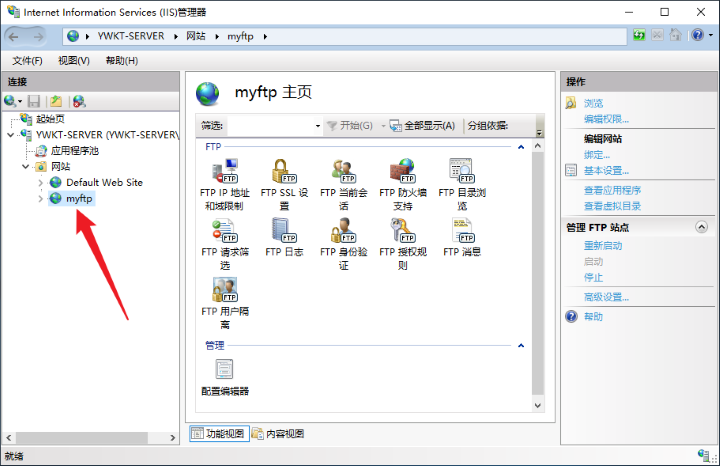The image size is (720, 466).
Task: Open FTP IP address and domain restrictions
Action: coord(225,184)
